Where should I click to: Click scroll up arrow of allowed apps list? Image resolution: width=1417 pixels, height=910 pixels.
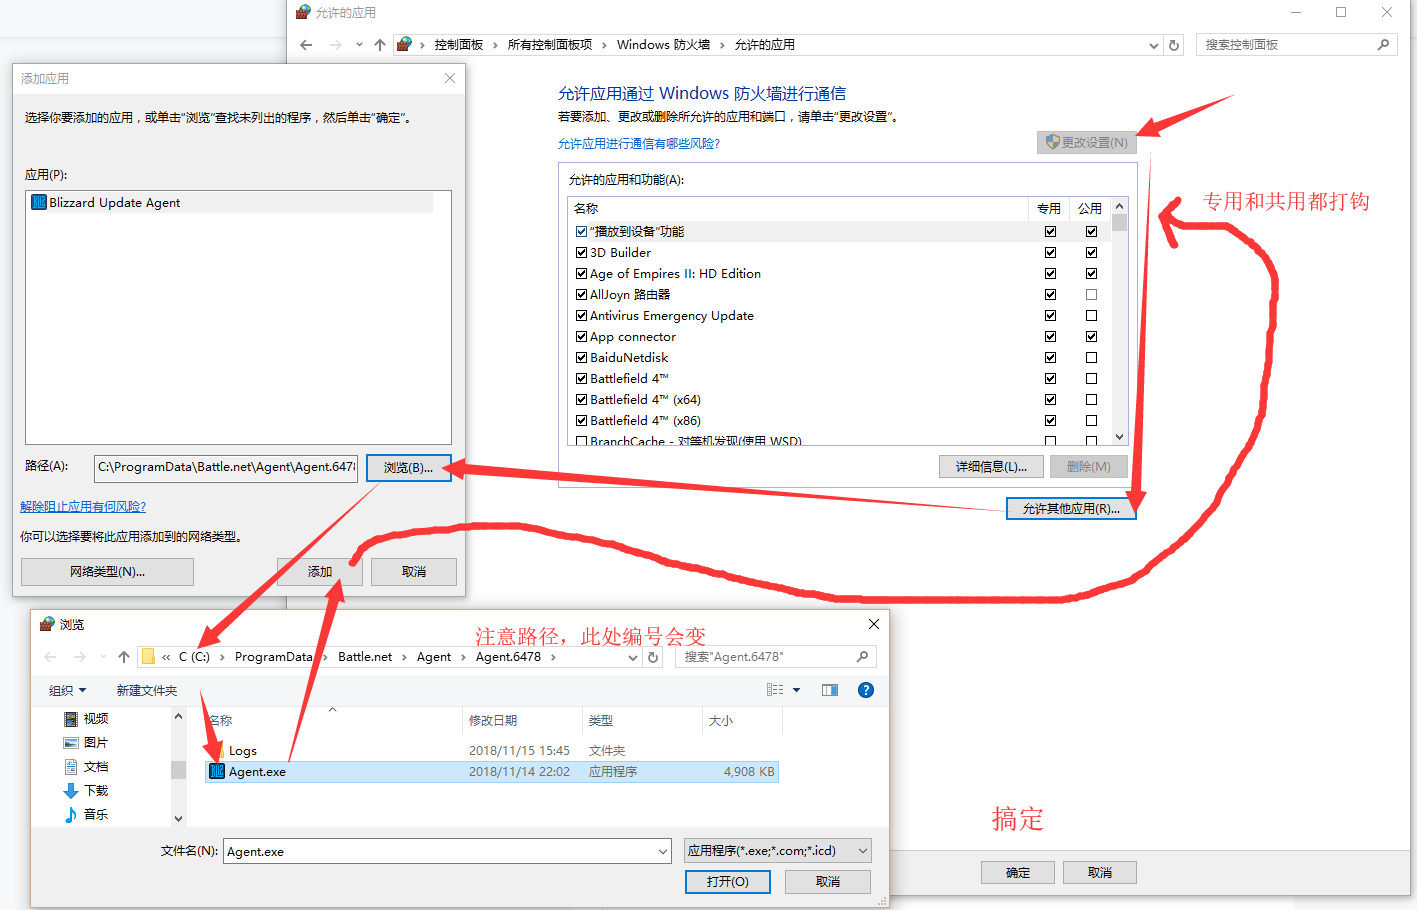point(1119,207)
